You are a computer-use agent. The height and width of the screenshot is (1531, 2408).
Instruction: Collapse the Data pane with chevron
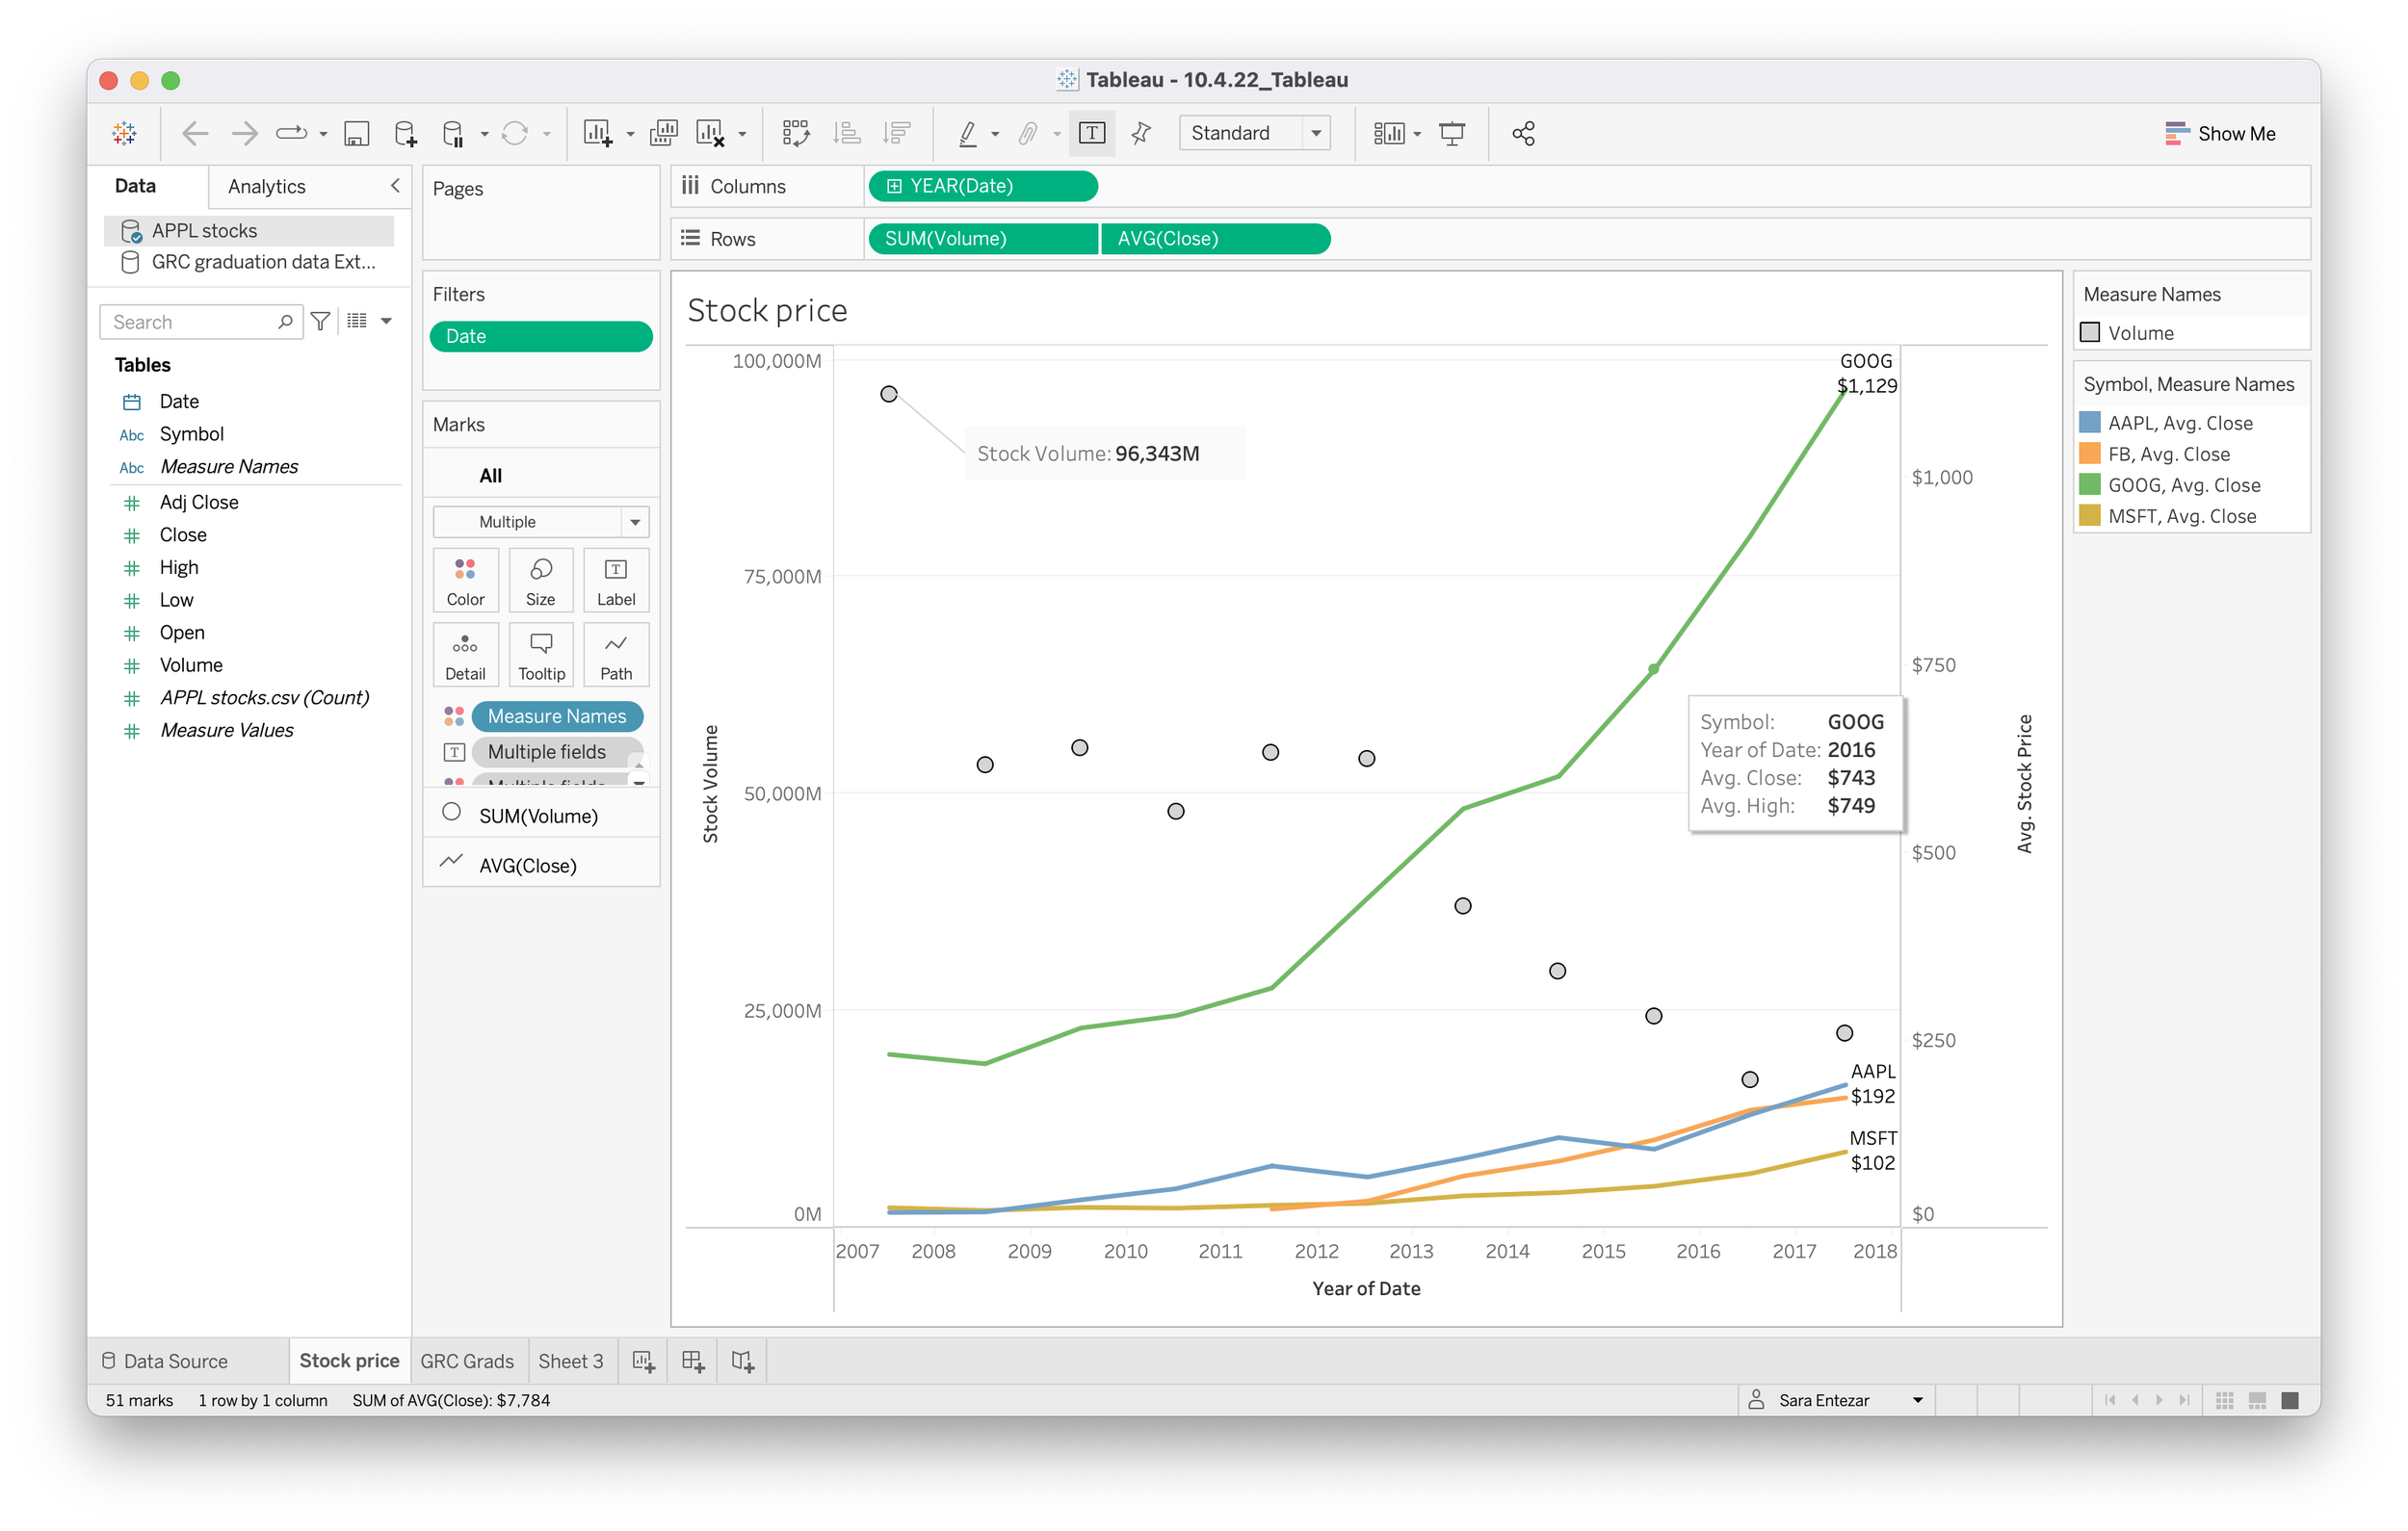coord(395,186)
